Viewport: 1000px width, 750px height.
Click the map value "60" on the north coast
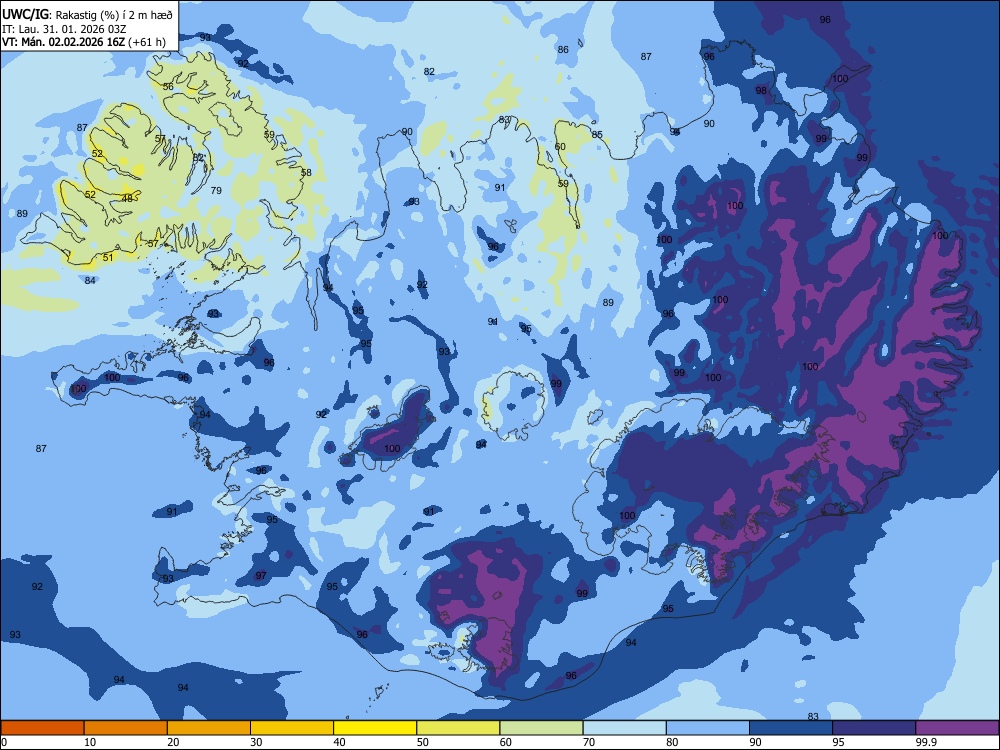[x=560, y=146]
